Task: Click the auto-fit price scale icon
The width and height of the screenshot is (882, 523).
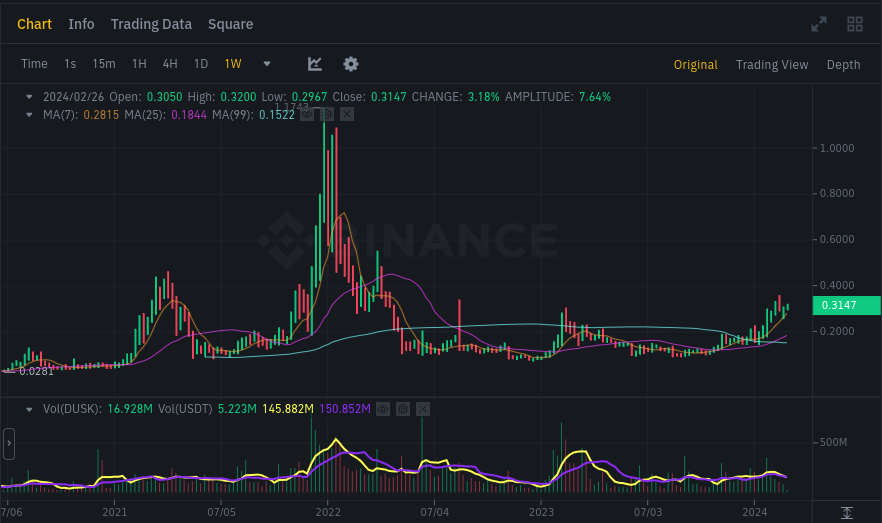Action: [847, 512]
